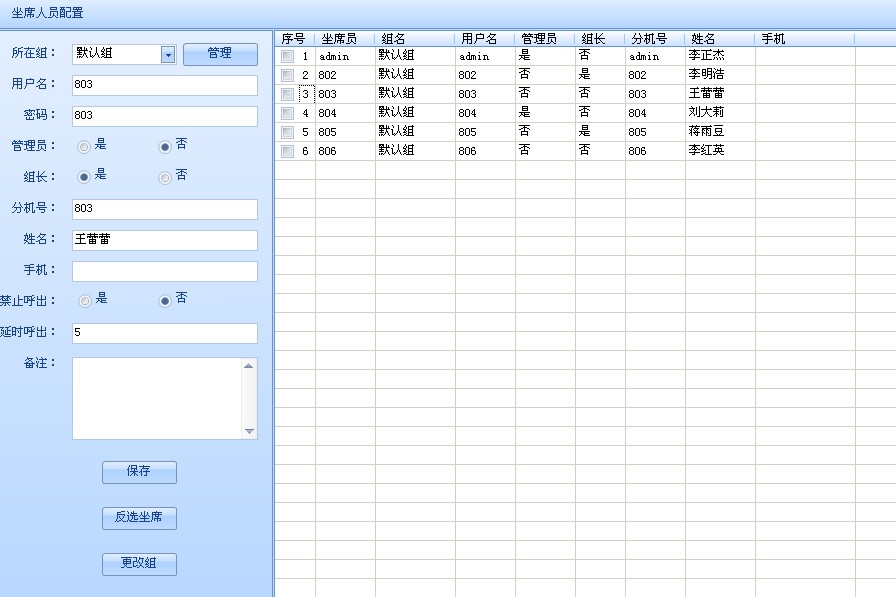Click the 反选坐席 button
This screenshot has height=597, width=896.
139,518
